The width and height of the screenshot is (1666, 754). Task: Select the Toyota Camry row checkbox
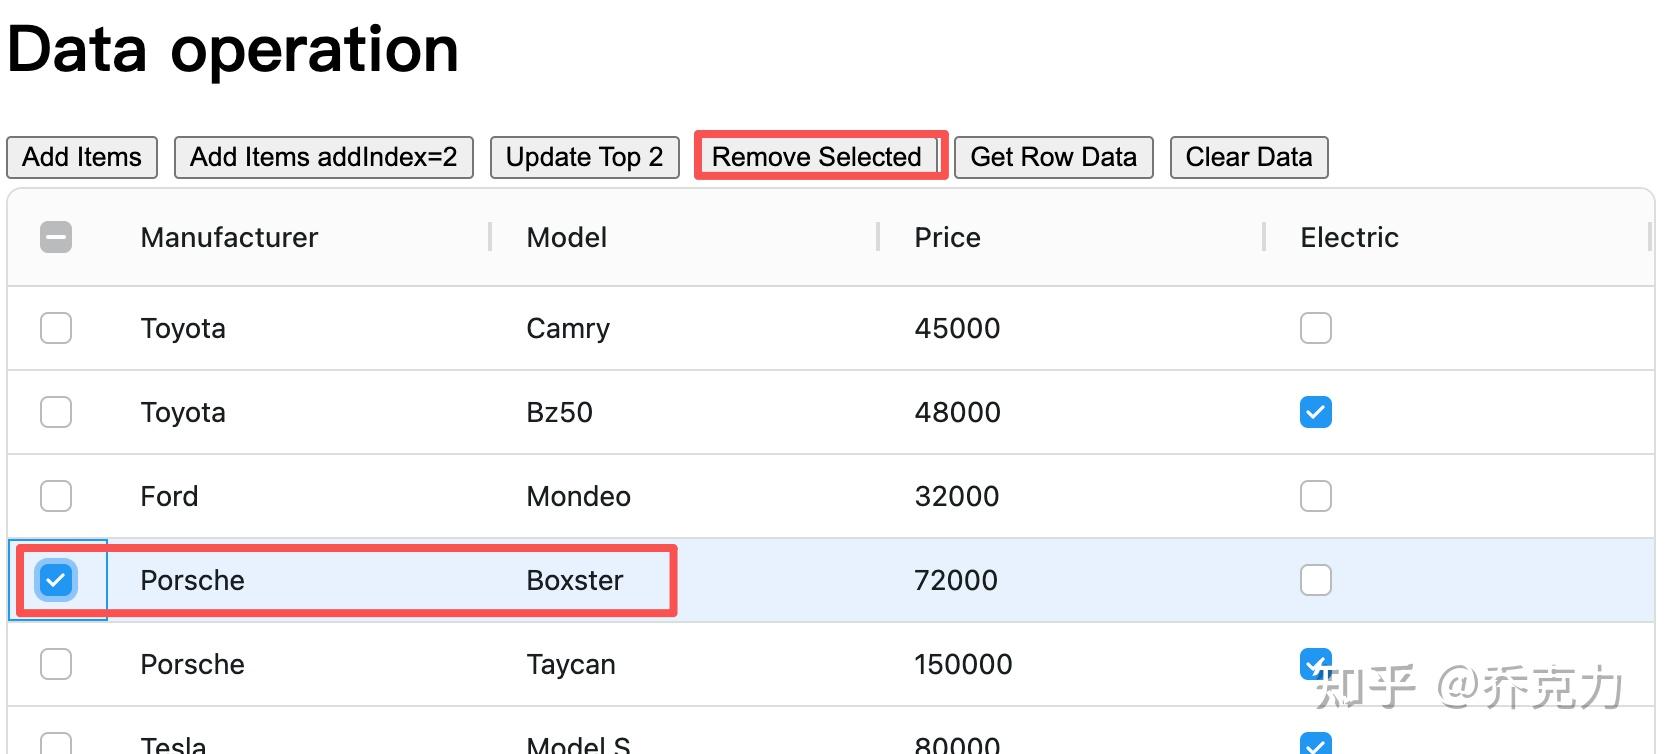point(56,328)
